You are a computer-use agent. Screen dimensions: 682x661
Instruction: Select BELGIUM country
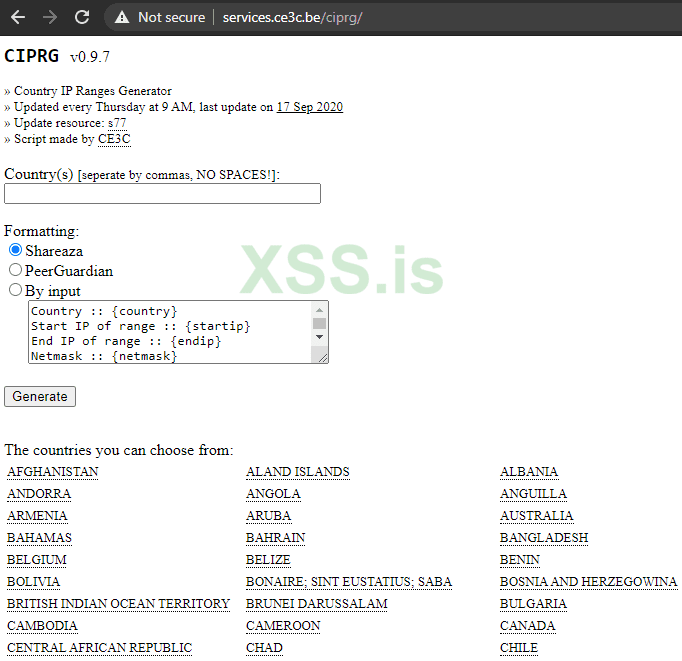[37, 560]
